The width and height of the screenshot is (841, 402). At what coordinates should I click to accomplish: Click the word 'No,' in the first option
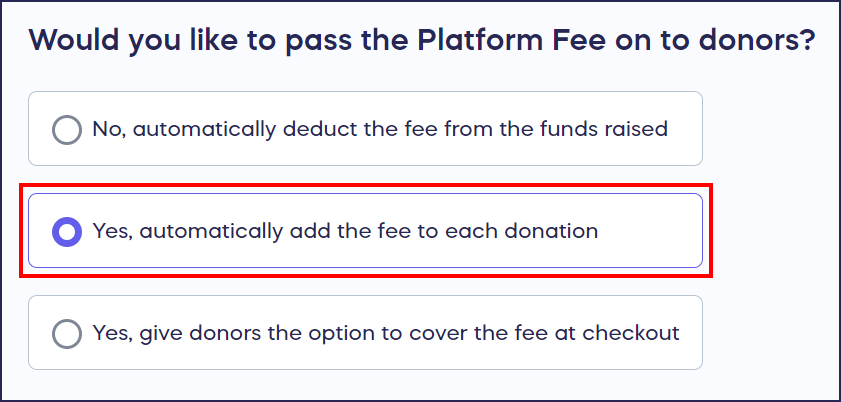107,129
